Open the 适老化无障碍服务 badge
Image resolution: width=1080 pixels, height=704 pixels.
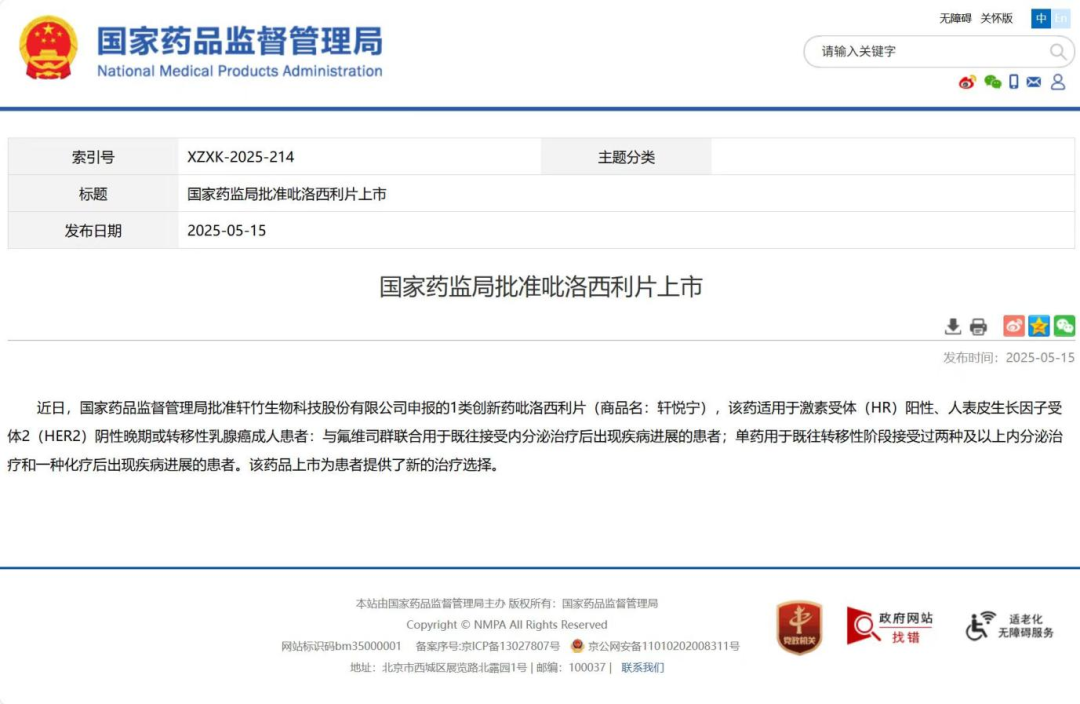point(1009,627)
